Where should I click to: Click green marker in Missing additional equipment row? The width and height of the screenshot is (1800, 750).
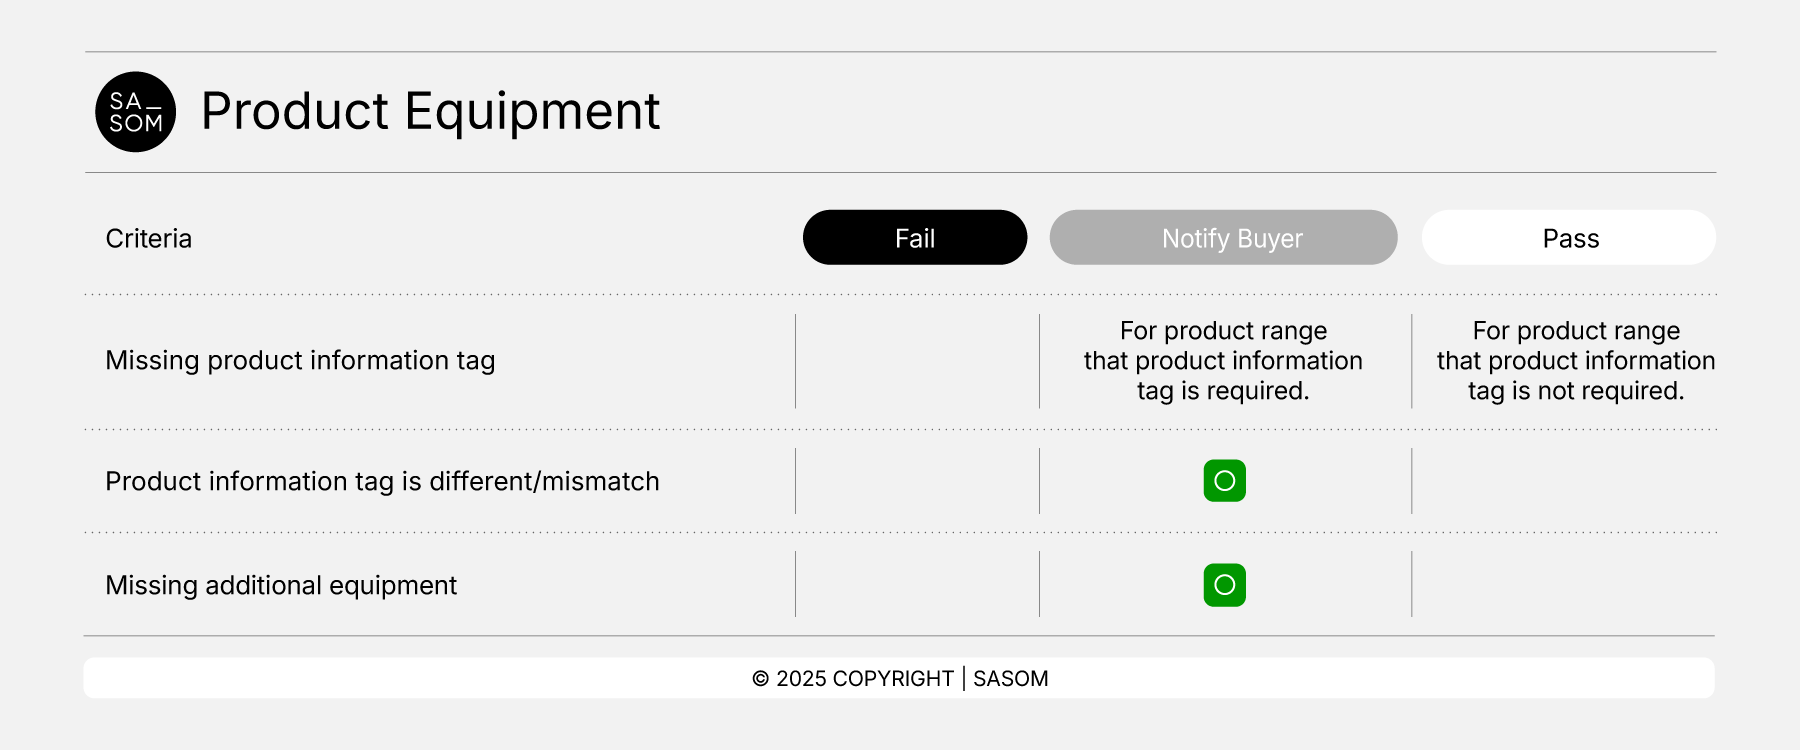(1224, 585)
